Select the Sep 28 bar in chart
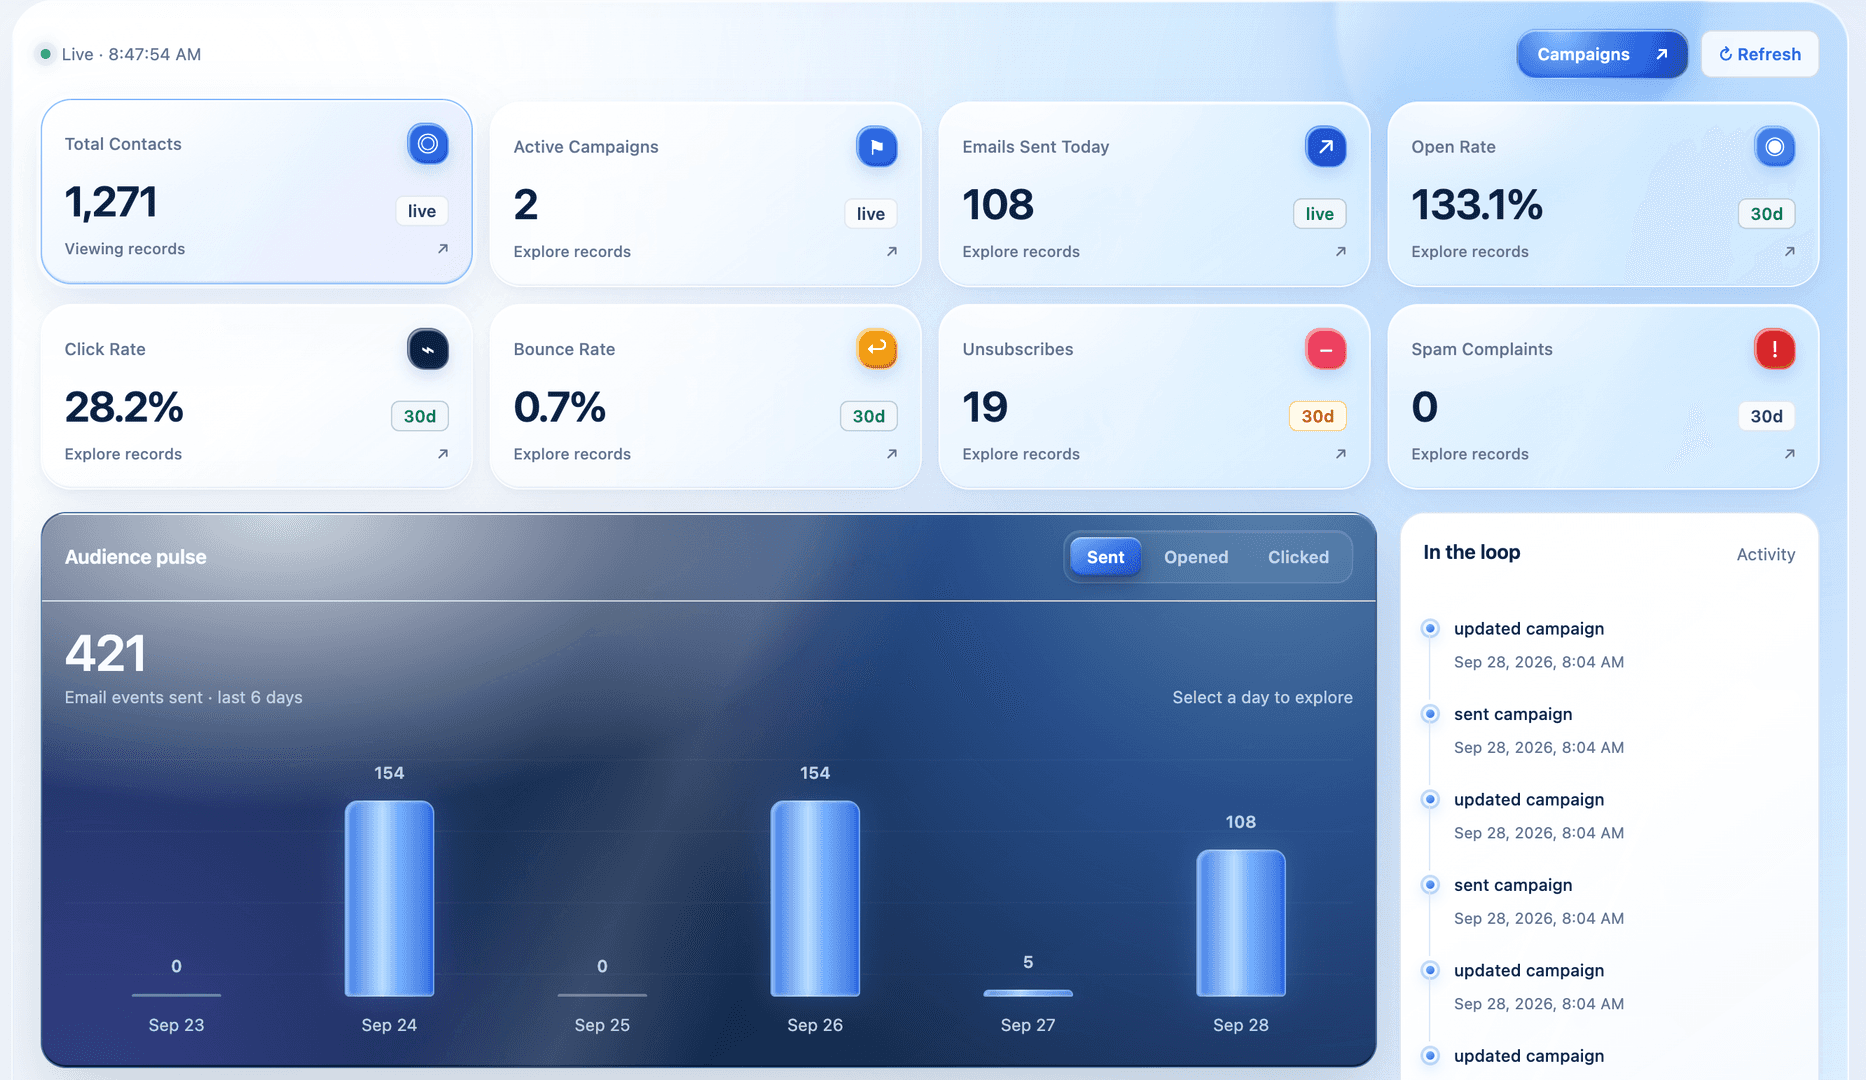This screenshot has width=1866, height=1080. pyautogui.click(x=1241, y=923)
